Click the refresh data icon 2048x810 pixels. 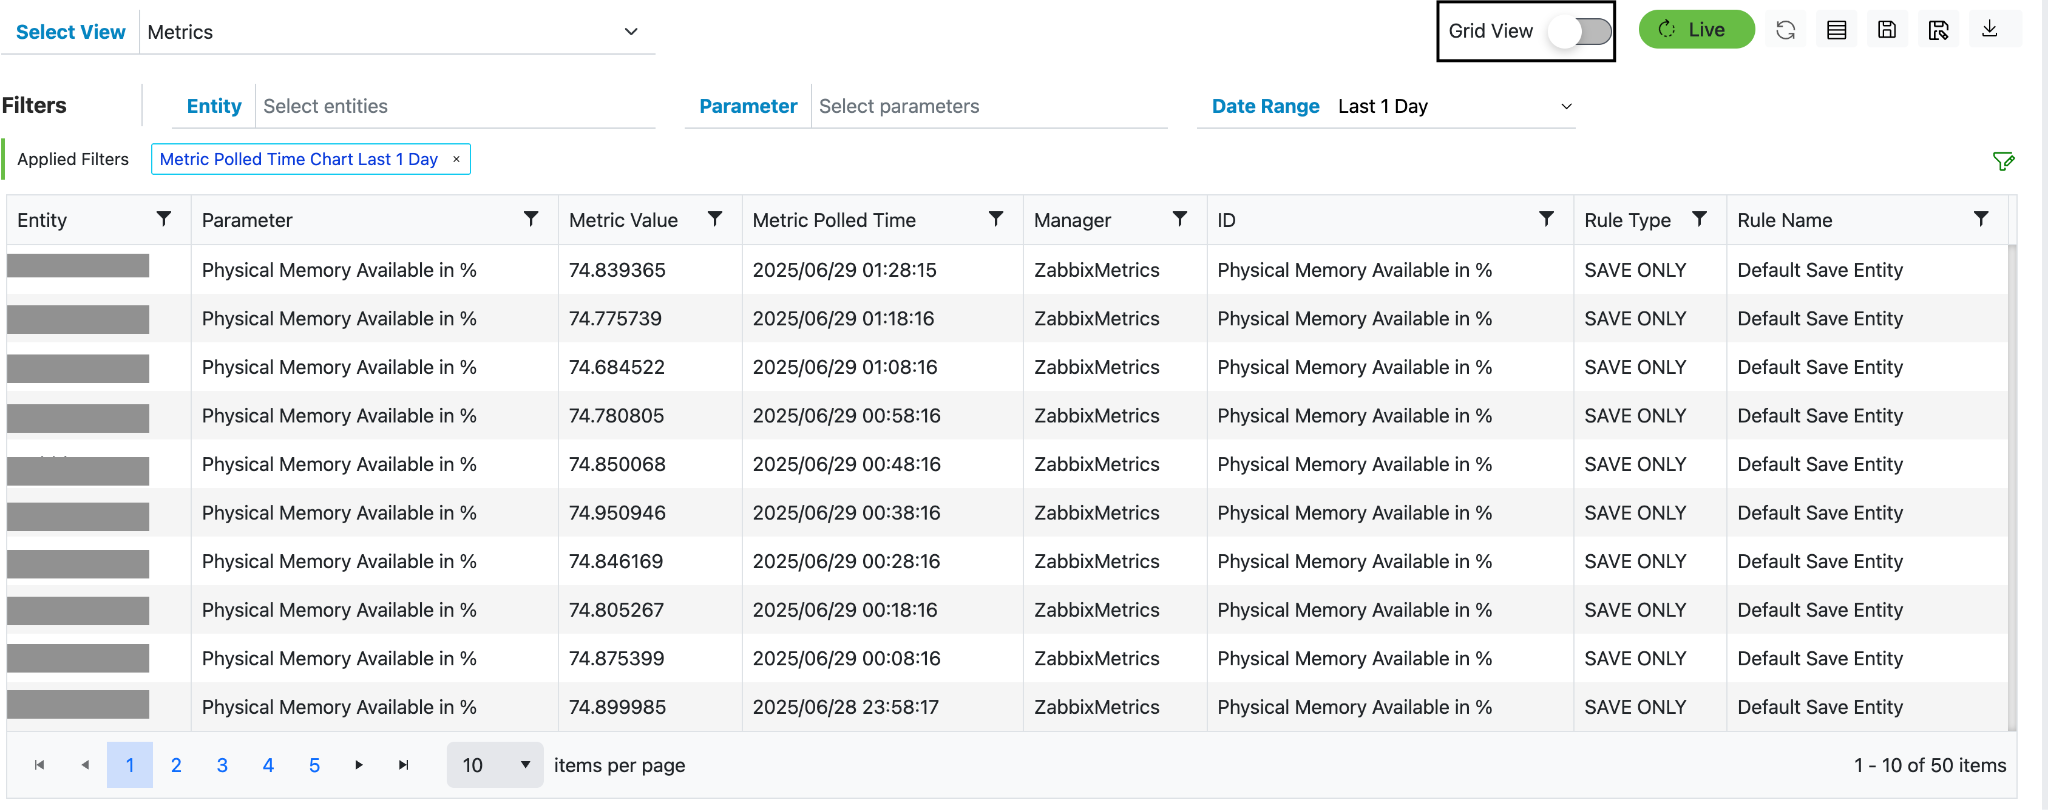(x=1786, y=30)
